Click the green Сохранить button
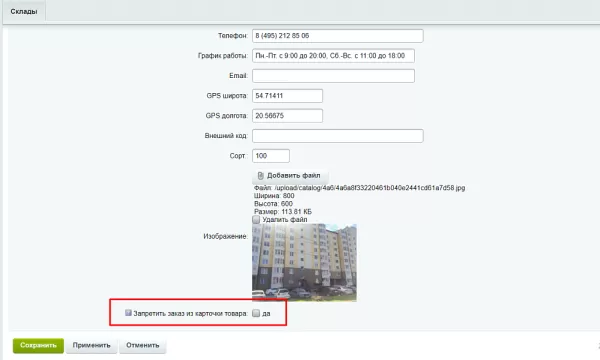Viewport: 600px width, 360px height. tap(38, 345)
